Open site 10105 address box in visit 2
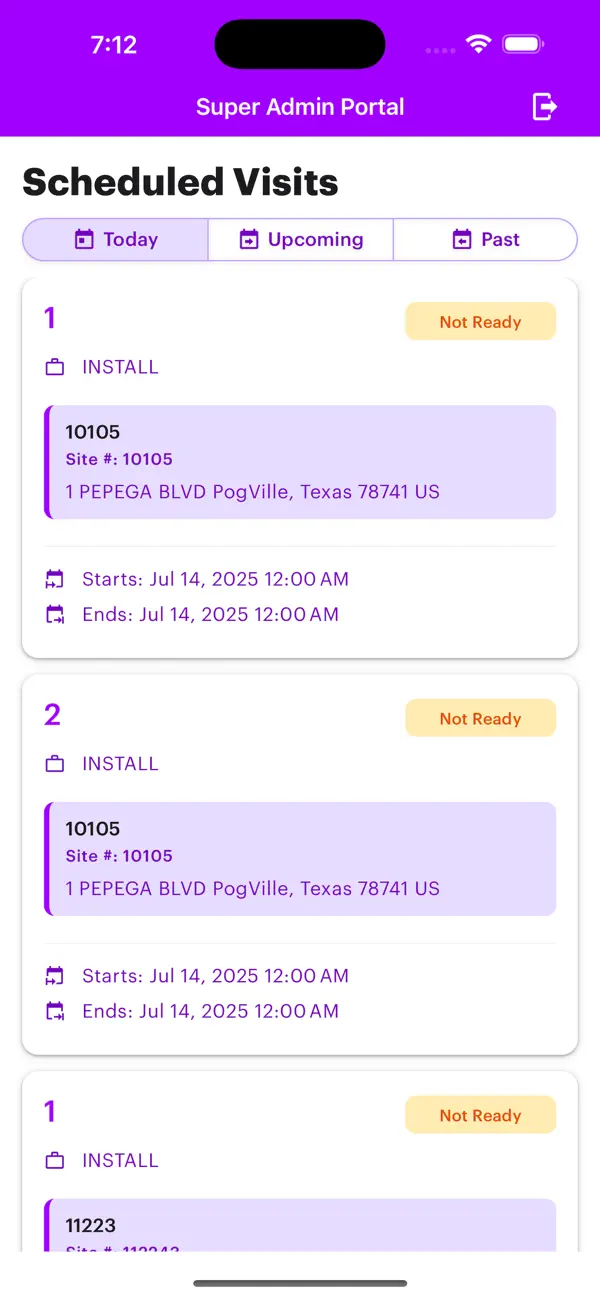 point(300,858)
